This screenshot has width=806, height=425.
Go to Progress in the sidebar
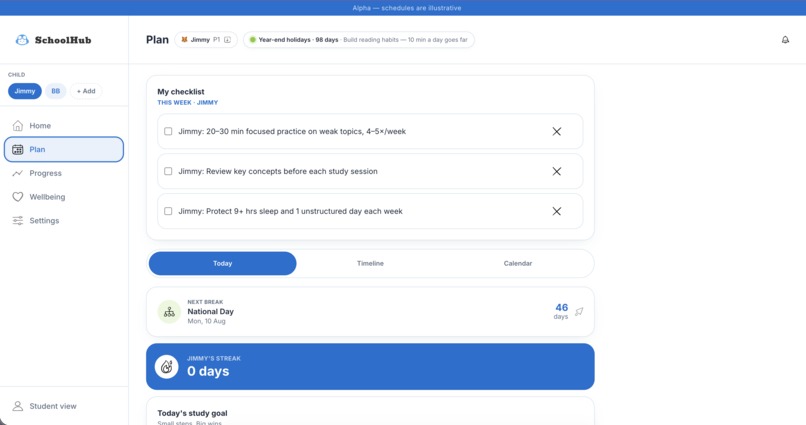pos(64,173)
